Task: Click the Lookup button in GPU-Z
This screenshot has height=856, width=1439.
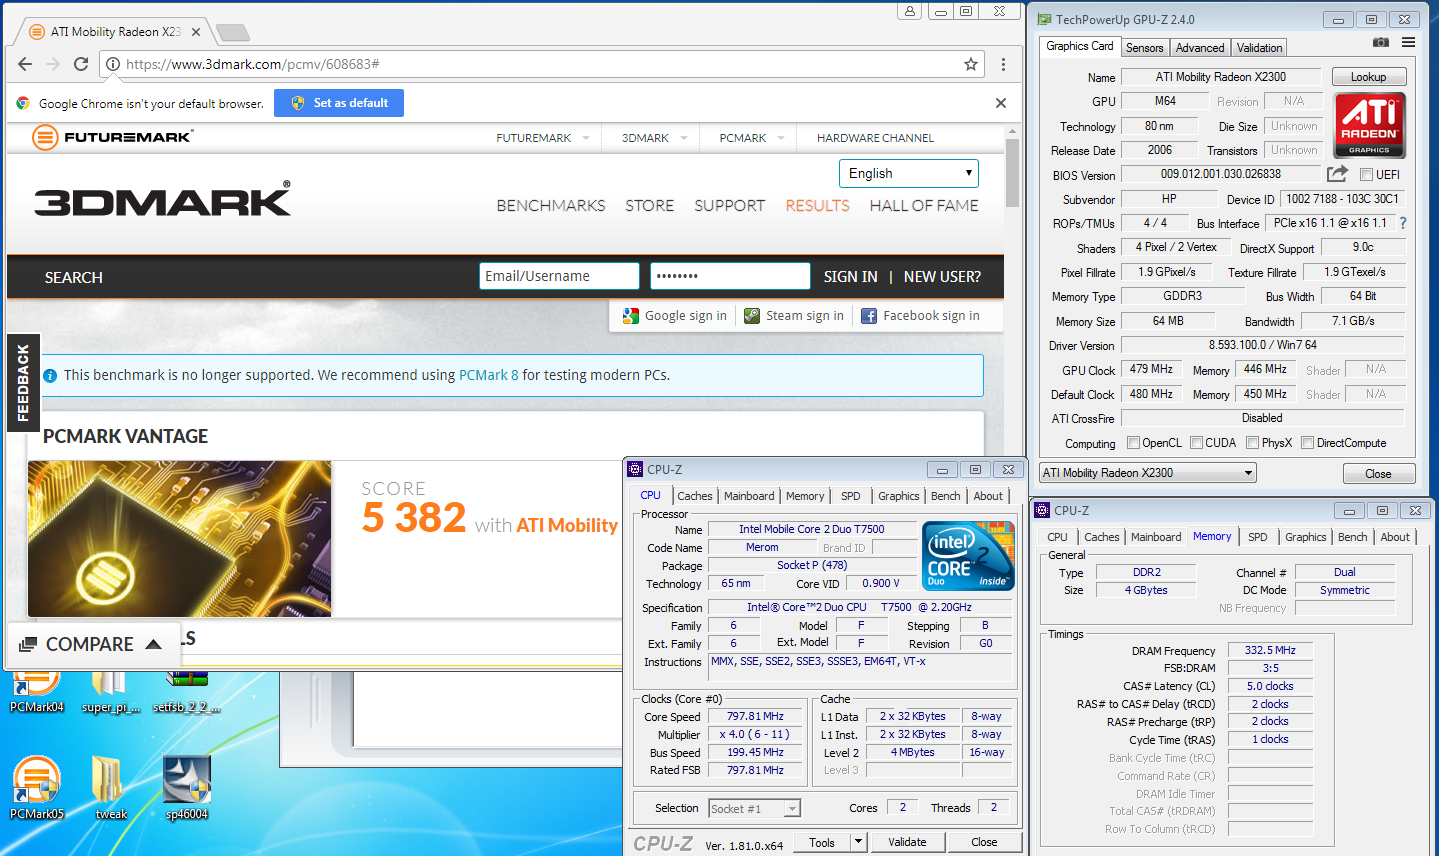Action: (x=1368, y=77)
